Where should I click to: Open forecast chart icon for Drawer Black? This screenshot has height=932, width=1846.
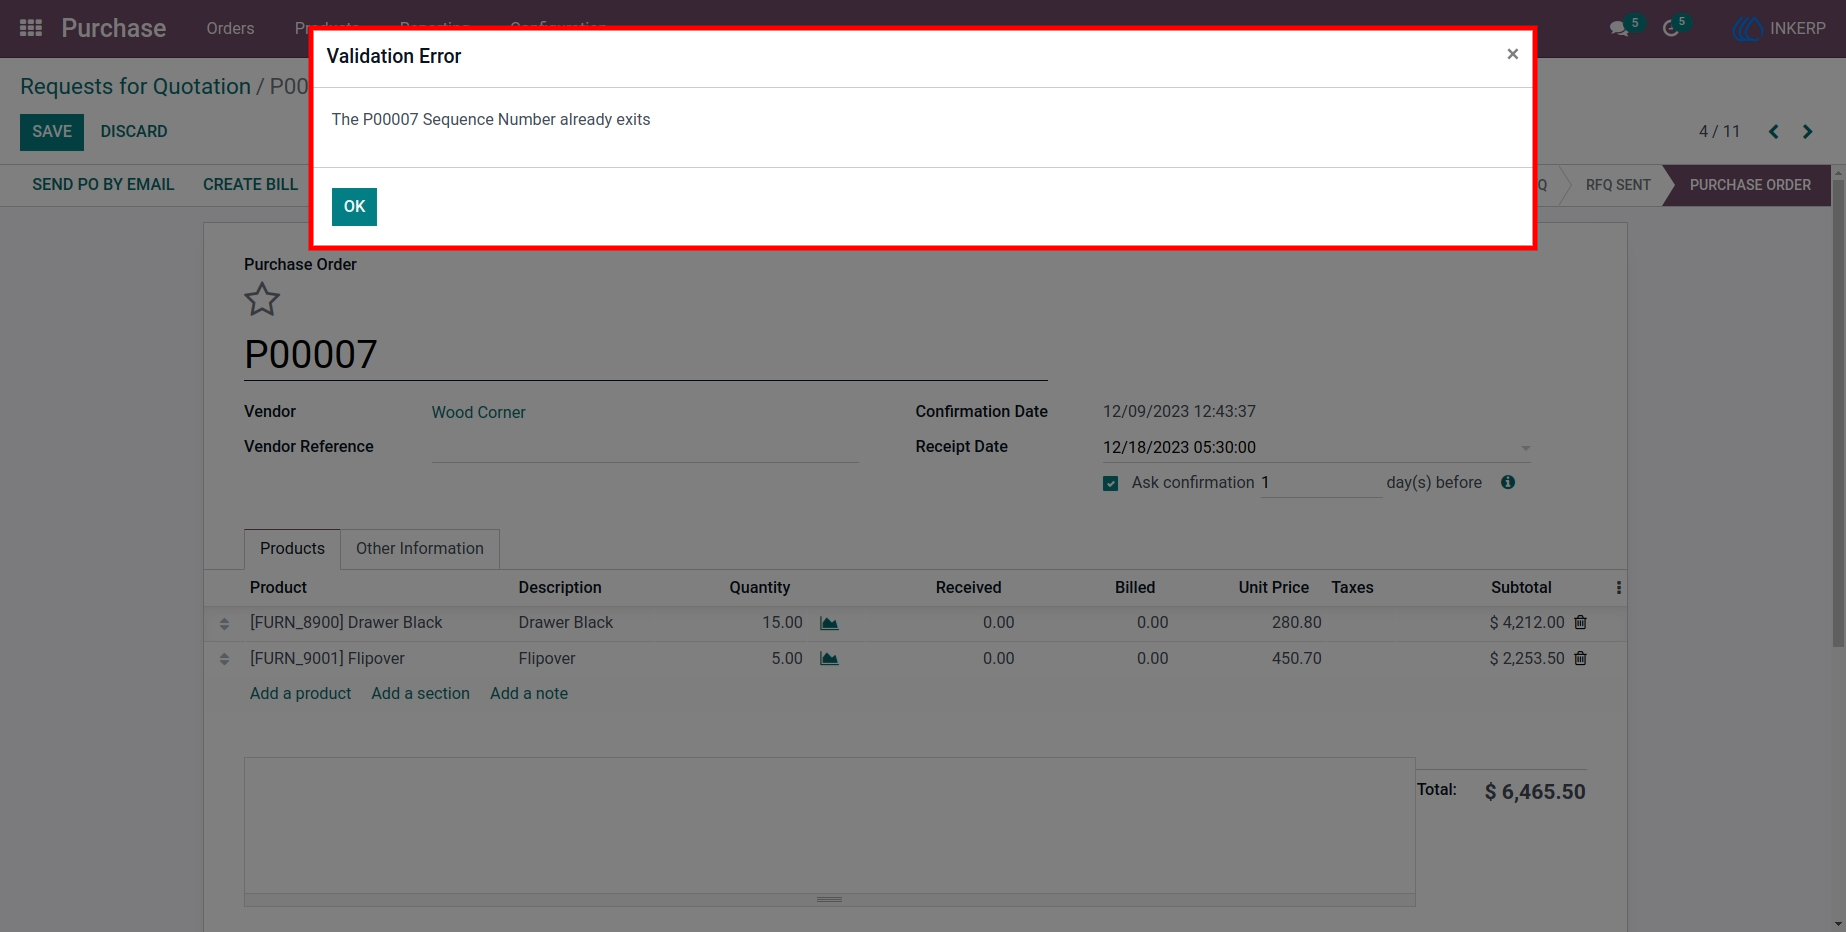pyautogui.click(x=829, y=623)
